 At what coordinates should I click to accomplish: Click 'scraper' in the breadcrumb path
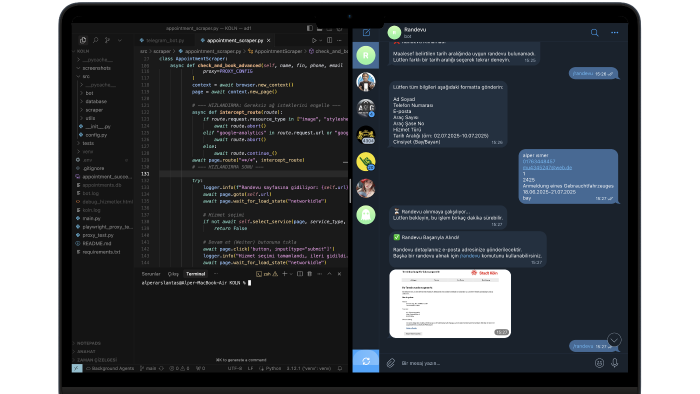point(162,51)
